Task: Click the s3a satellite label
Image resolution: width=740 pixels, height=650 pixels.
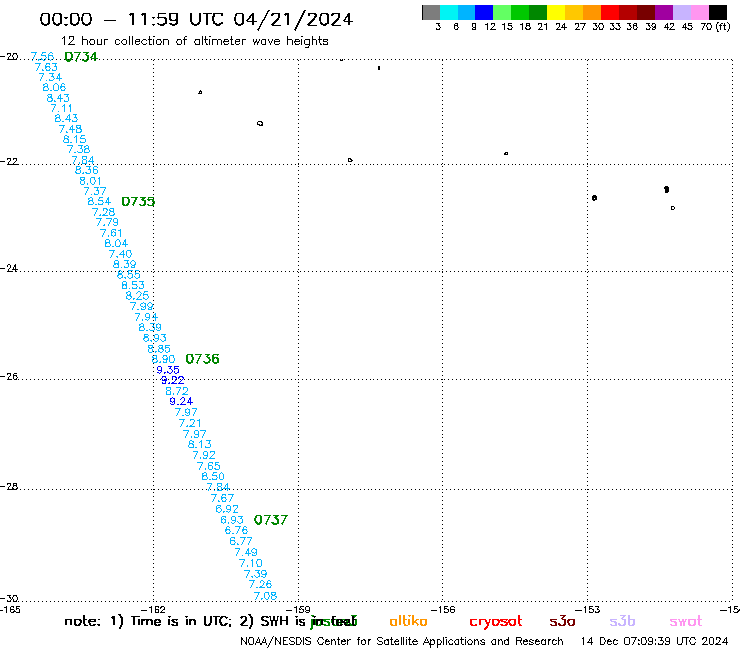Action: coord(562,621)
